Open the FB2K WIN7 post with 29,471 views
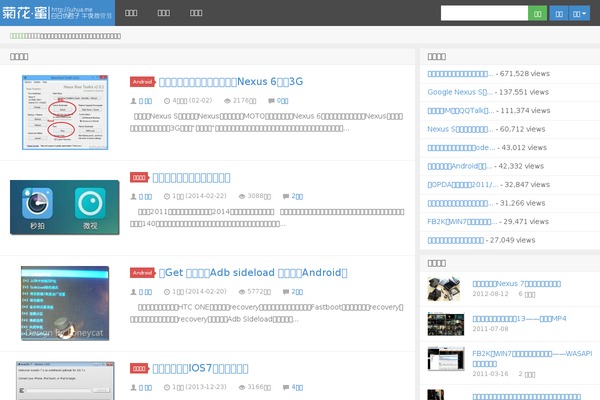The image size is (600, 400). (x=462, y=222)
